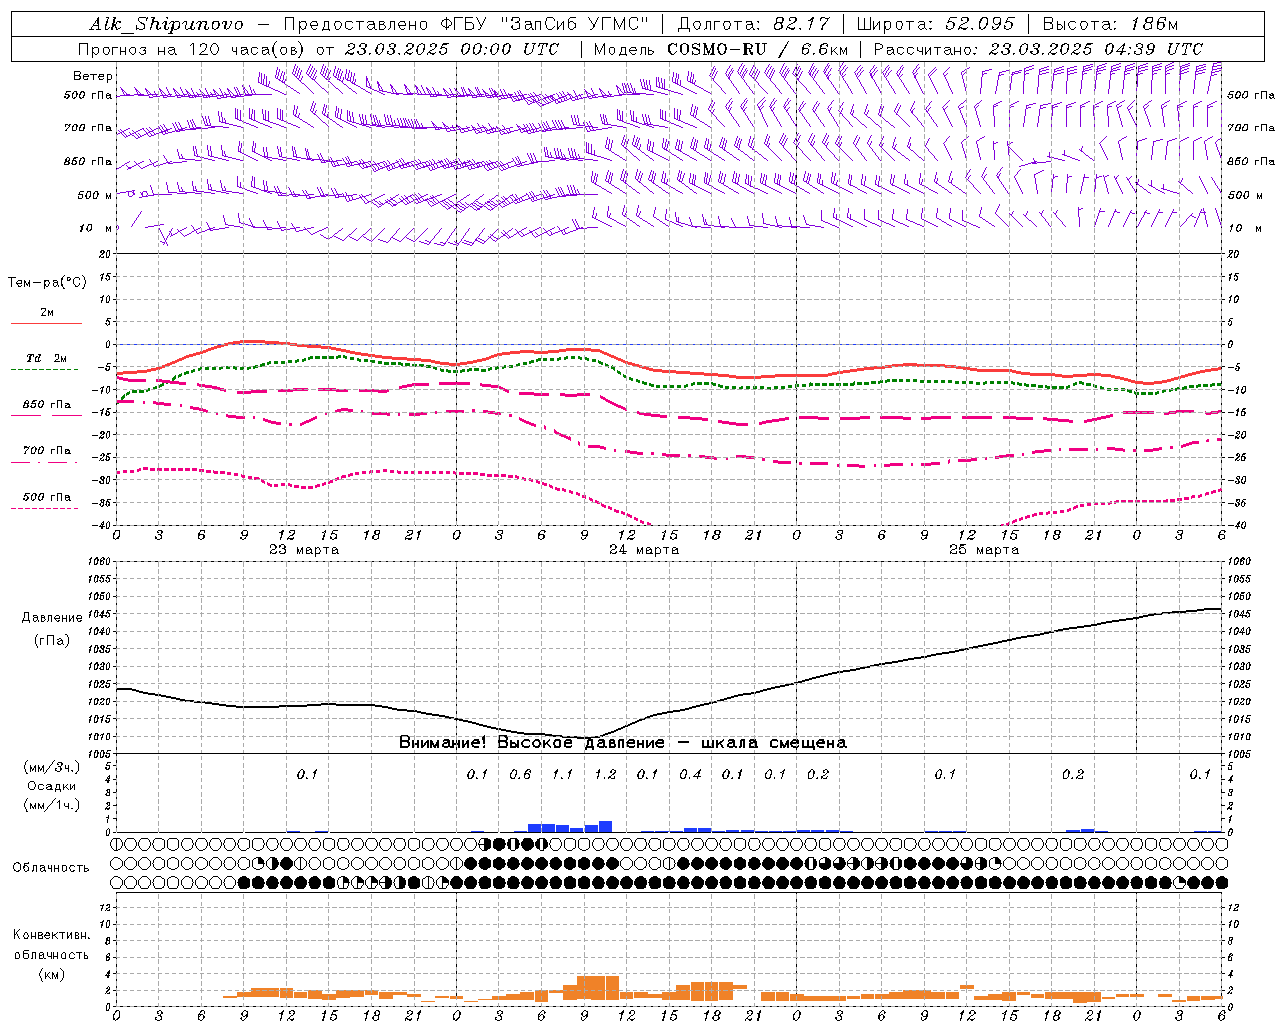Viewport: 1280px width, 1024px height.
Task: Click the "25 марта" date label
Action: coord(984,550)
